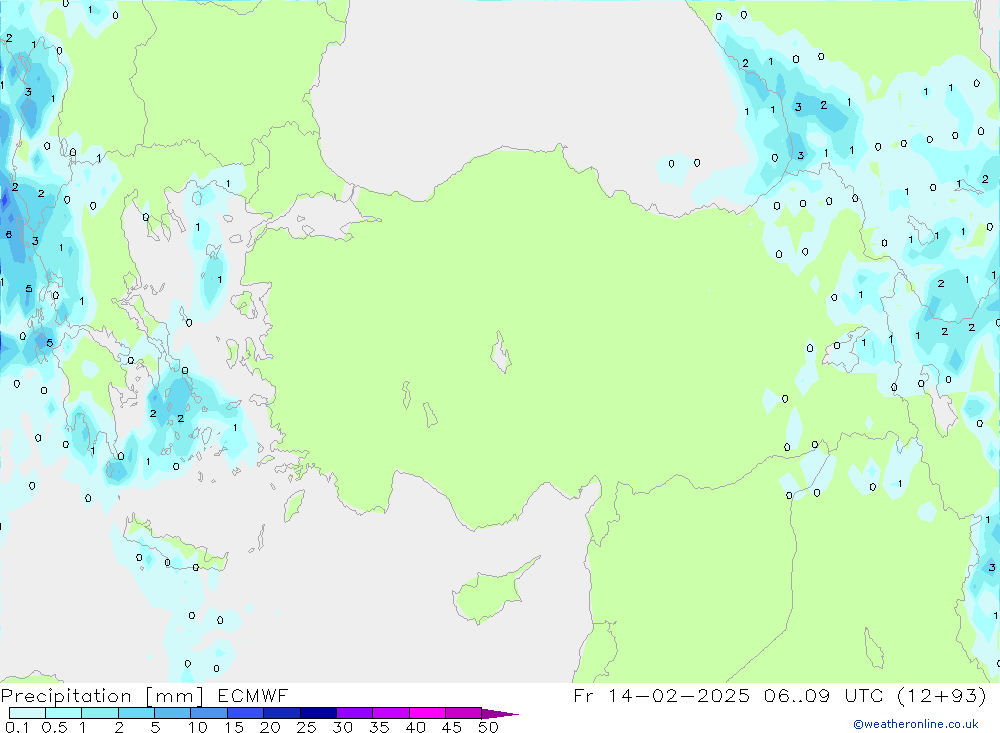1000x733 pixels.
Task: Click the 0.1–0.5 mm lightest cyan legend swatch
Action: (x=27, y=713)
